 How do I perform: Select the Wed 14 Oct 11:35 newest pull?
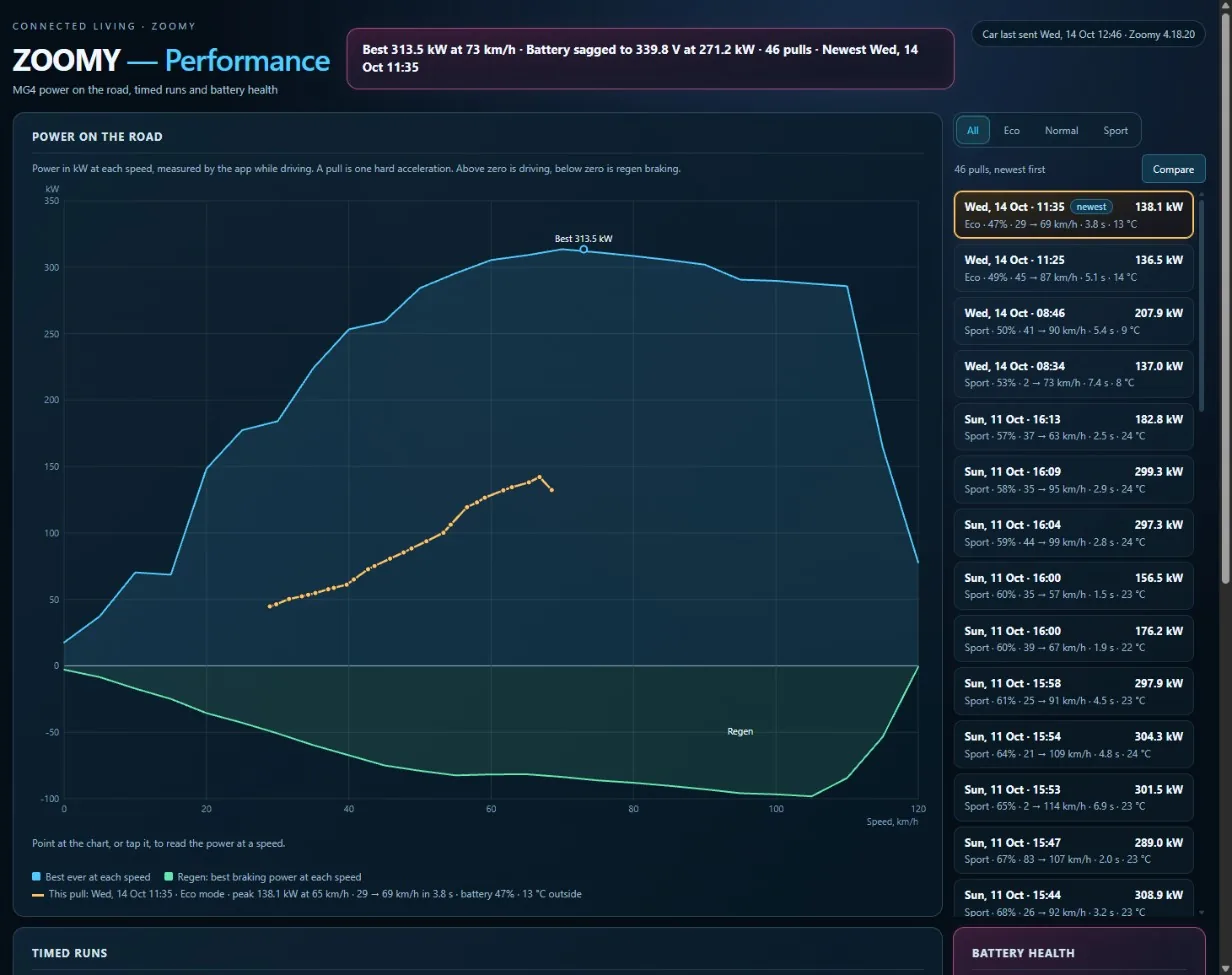1073,215
